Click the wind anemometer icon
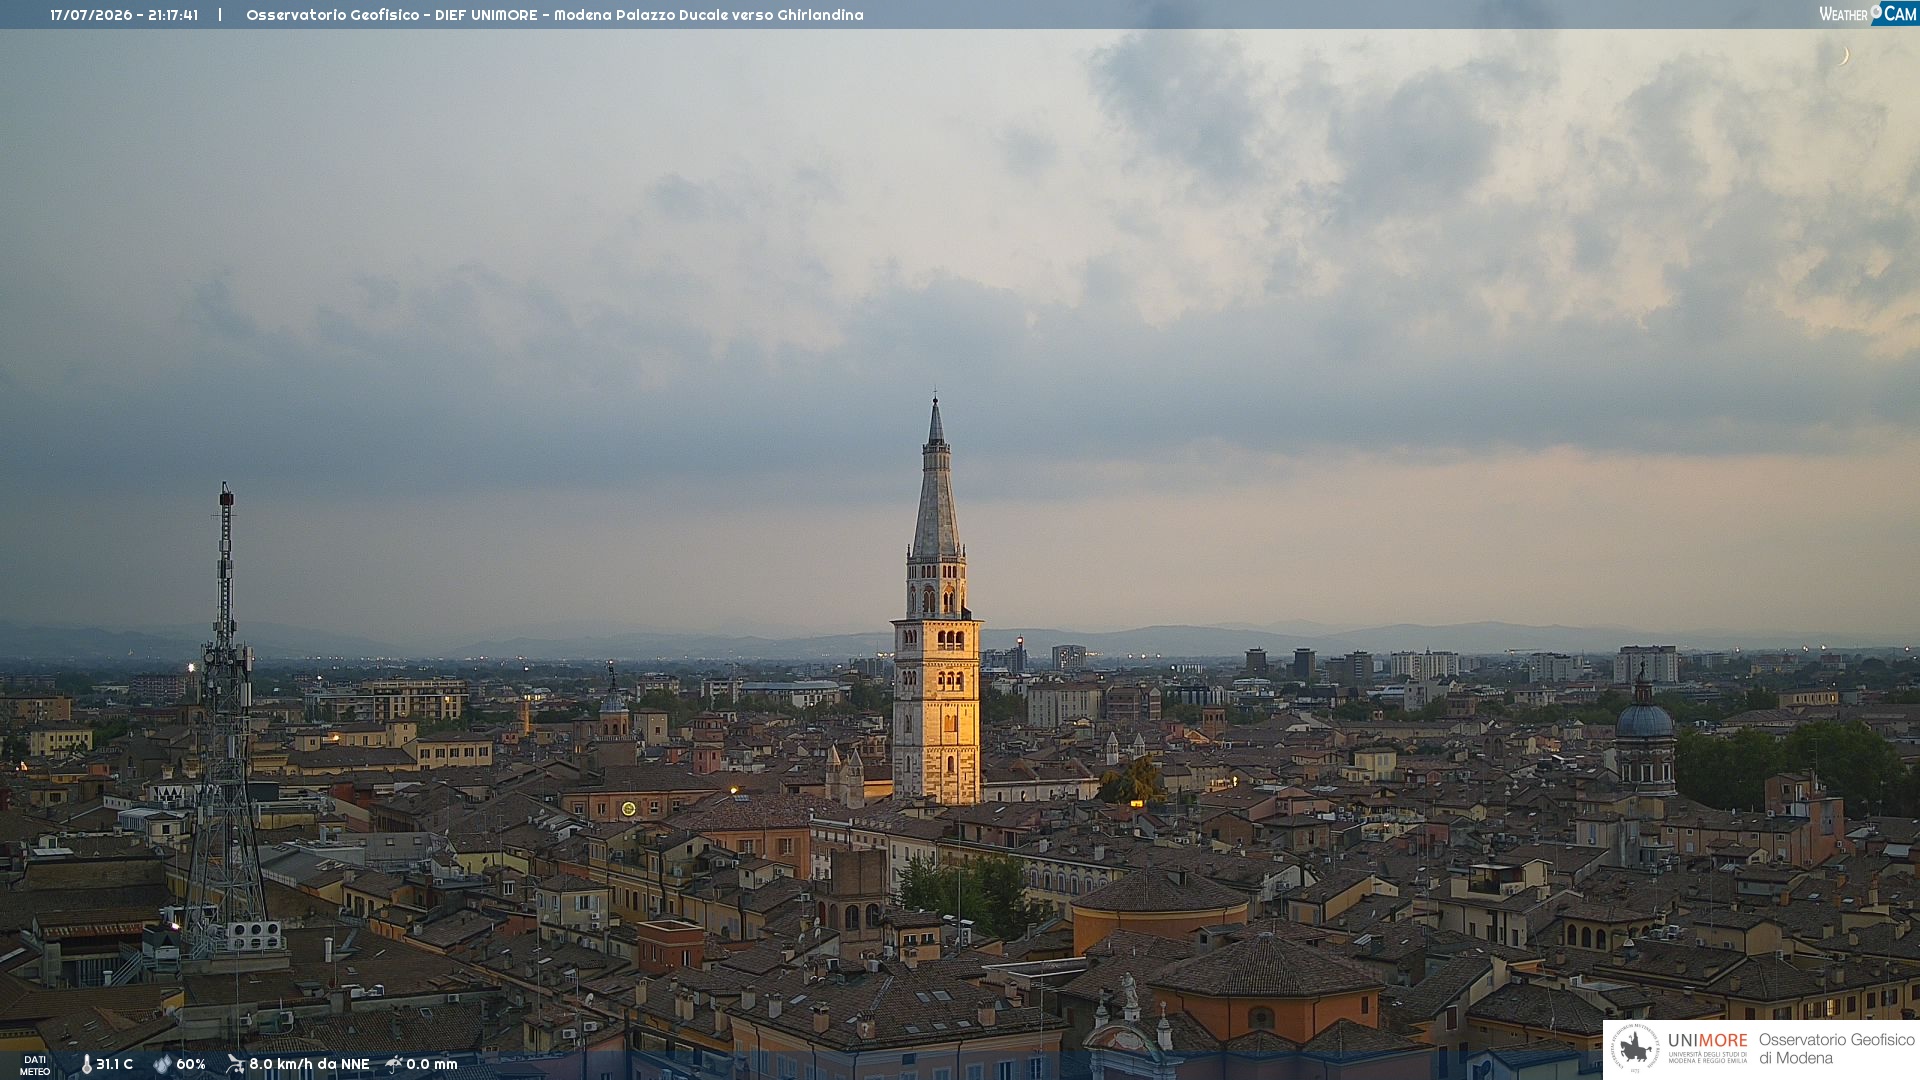The image size is (1920, 1080). pyautogui.click(x=235, y=1064)
